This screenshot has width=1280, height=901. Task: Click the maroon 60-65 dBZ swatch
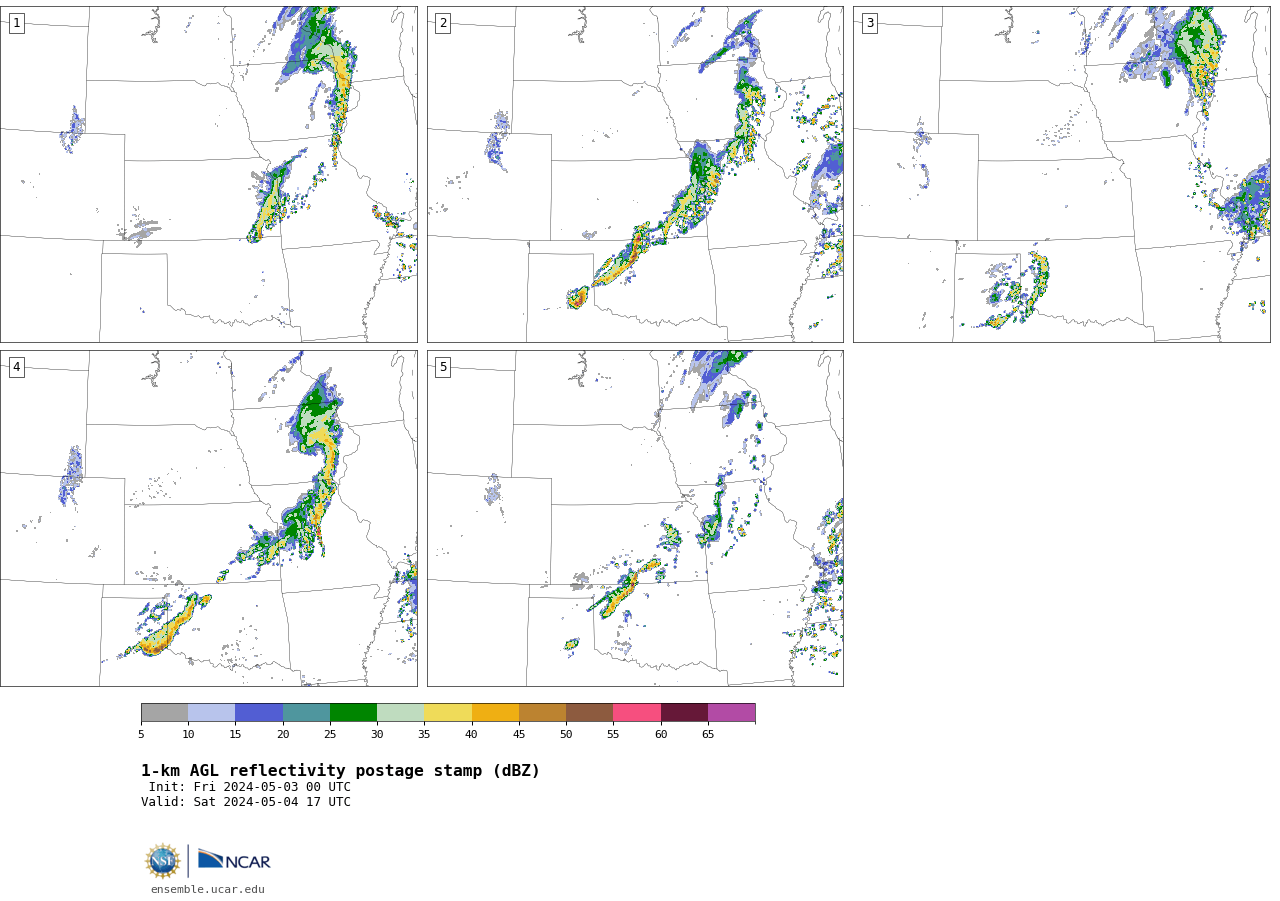[x=684, y=713]
